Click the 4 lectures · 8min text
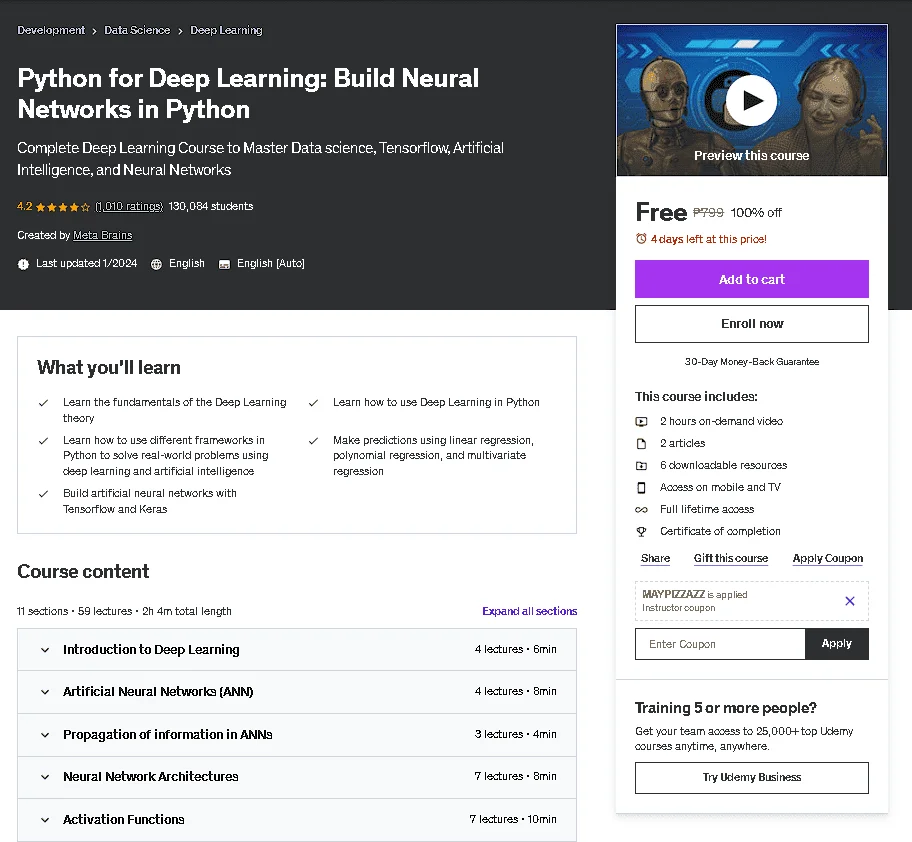Image resolution: width=912 pixels, height=842 pixels. tap(515, 692)
